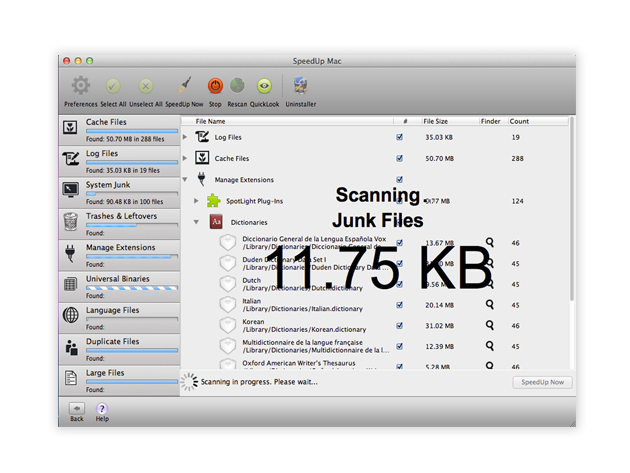Collapse the Dictionaries group
Screen dimensions: 630x473
[x=196, y=222]
